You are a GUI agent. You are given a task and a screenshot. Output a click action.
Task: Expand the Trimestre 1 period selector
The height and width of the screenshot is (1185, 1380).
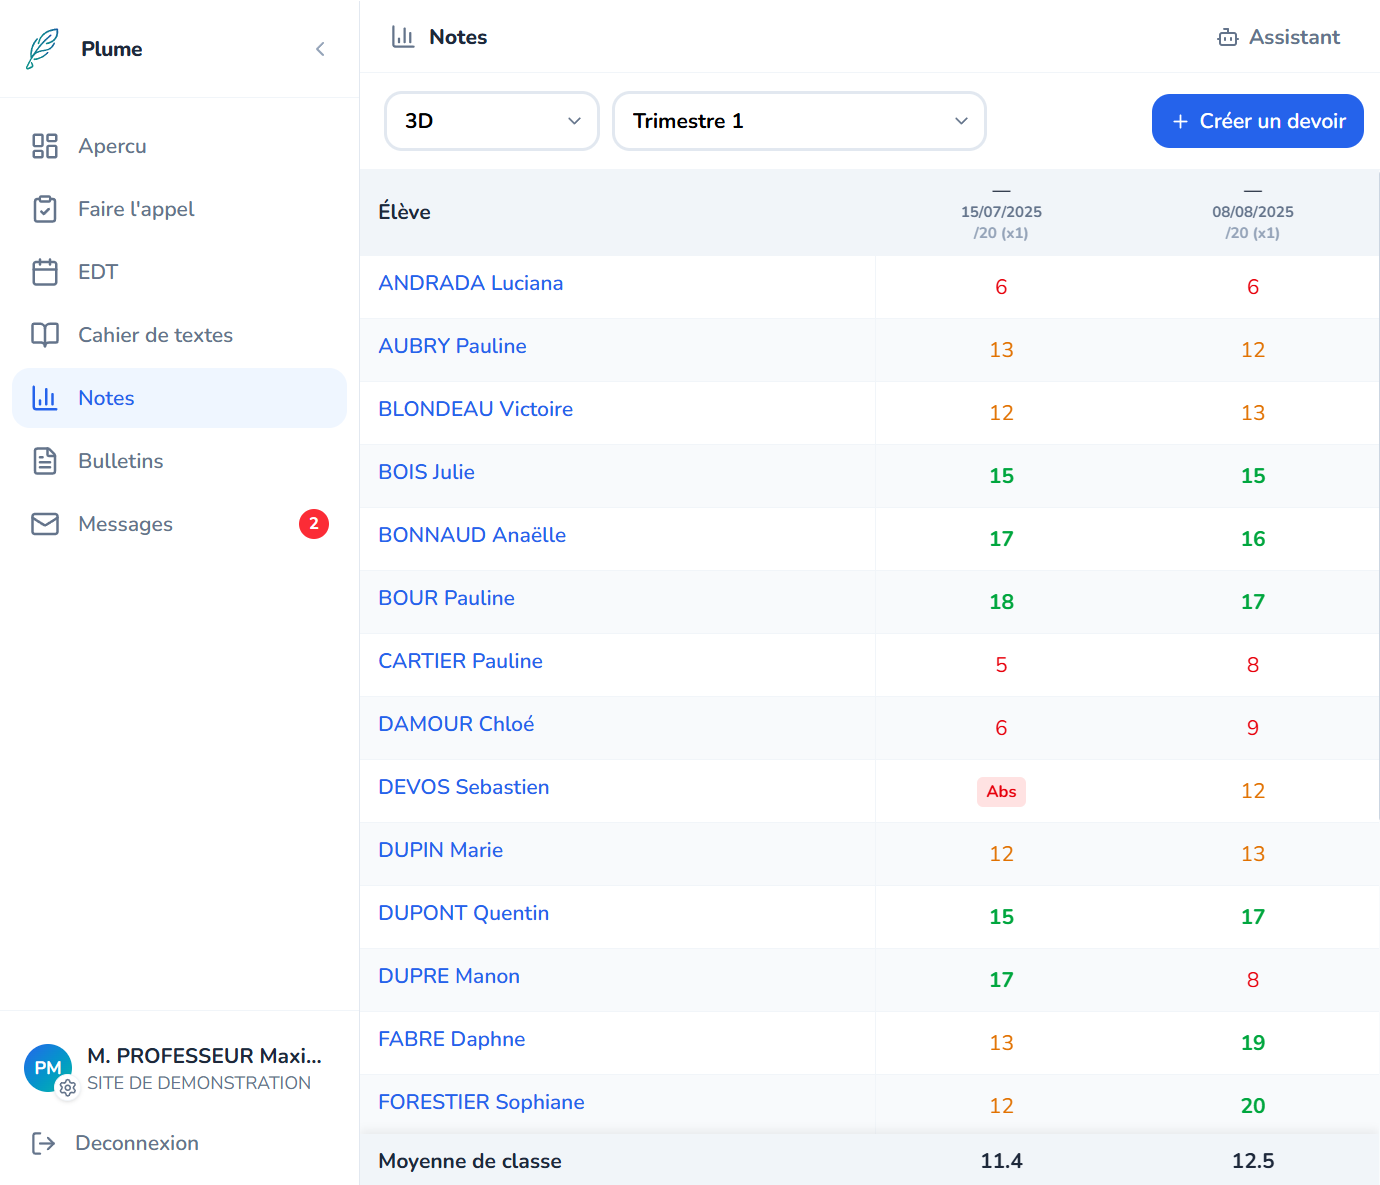click(x=799, y=121)
